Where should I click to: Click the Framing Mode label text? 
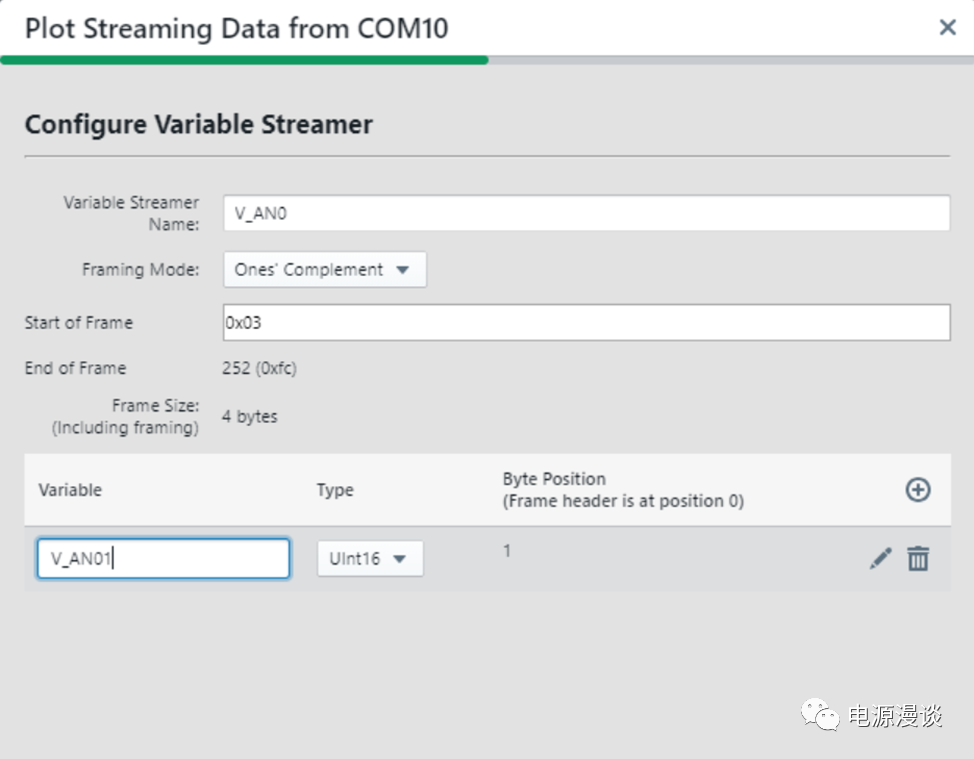point(140,269)
